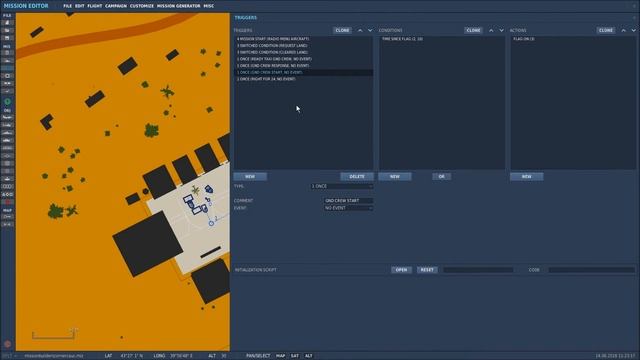This screenshot has height=360, width=640.
Task: Move selected trigger up in list
Action: [x=360, y=30]
